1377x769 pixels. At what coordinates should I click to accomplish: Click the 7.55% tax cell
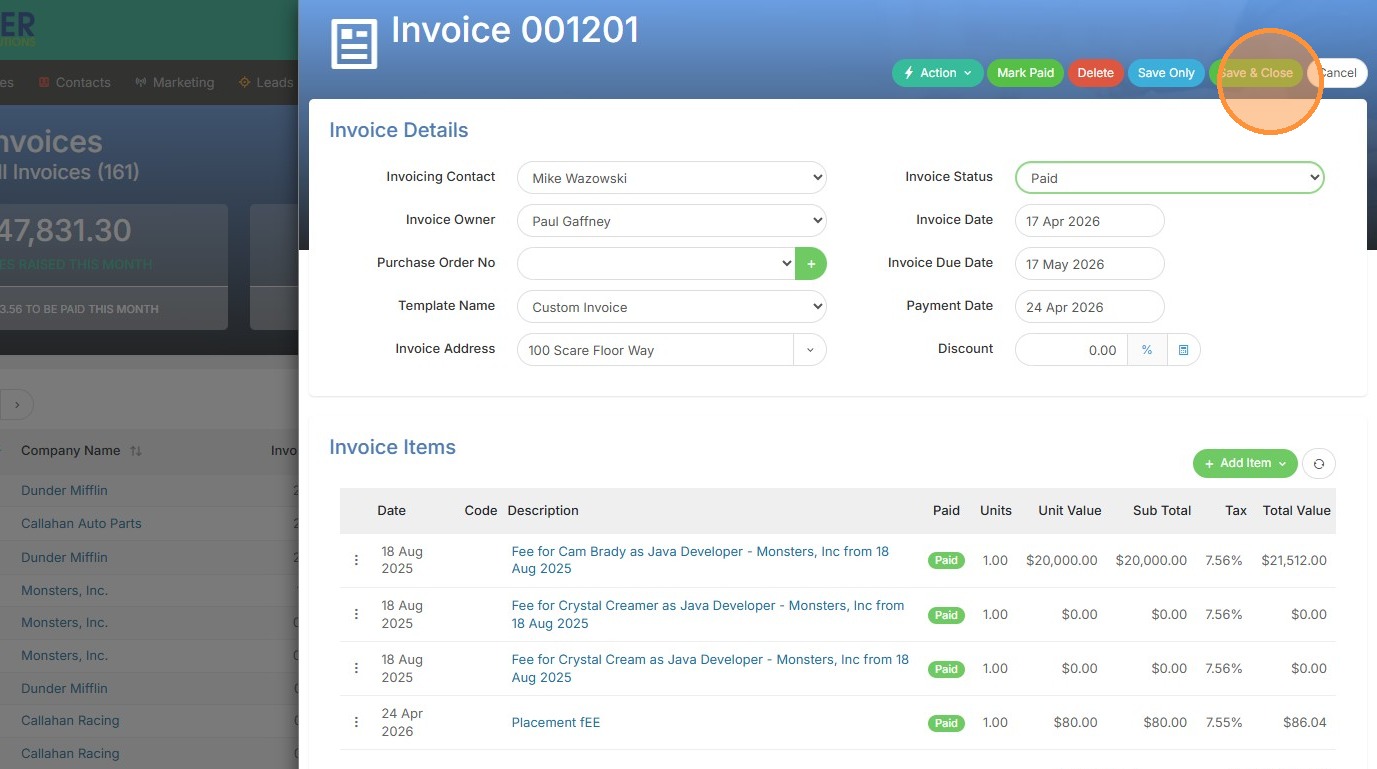pyautogui.click(x=1224, y=722)
